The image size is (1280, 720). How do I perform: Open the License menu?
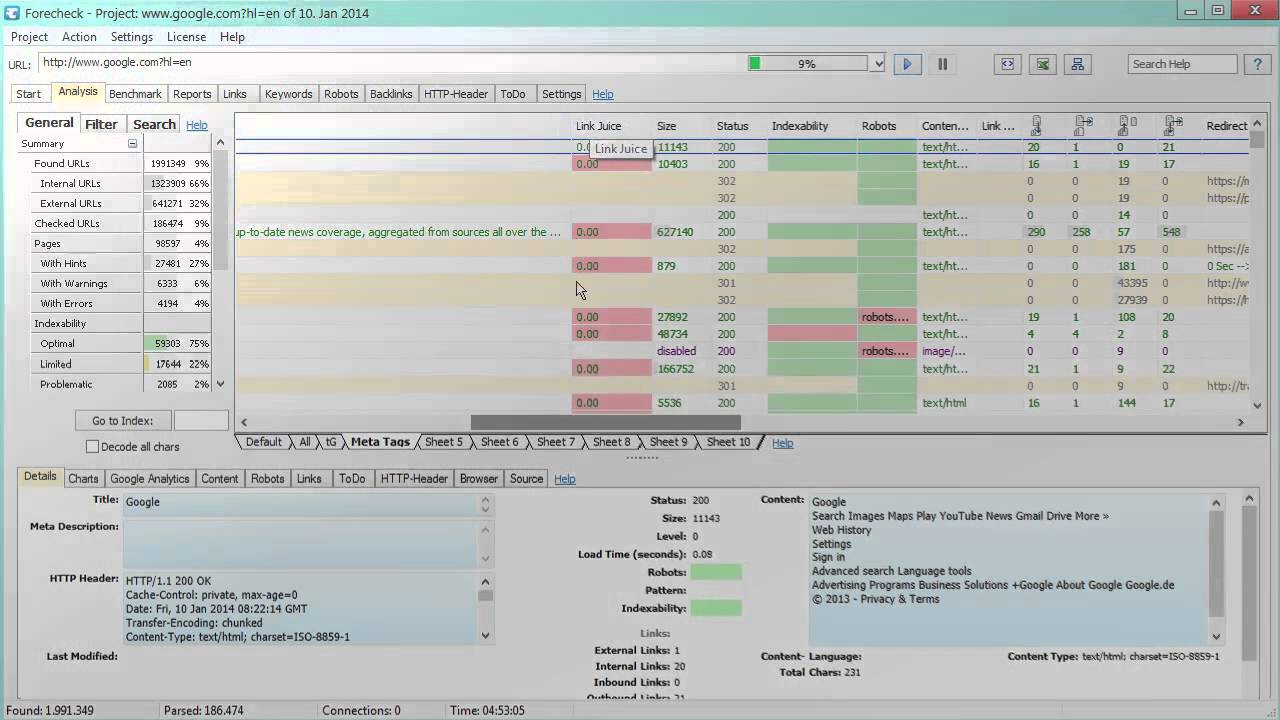click(186, 37)
